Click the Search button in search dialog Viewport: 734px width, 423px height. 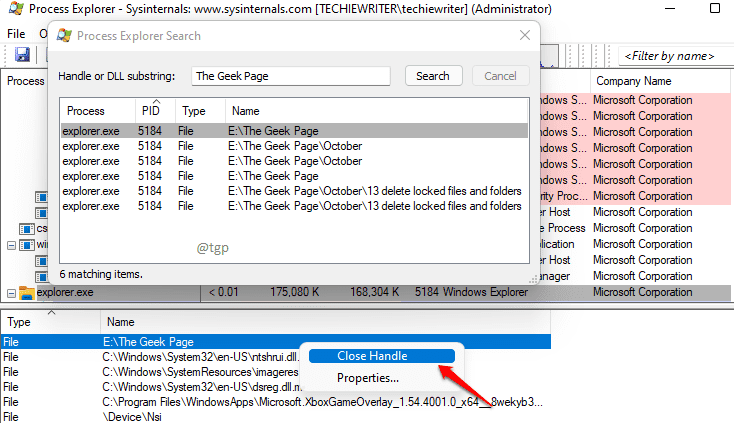click(433, 76)
